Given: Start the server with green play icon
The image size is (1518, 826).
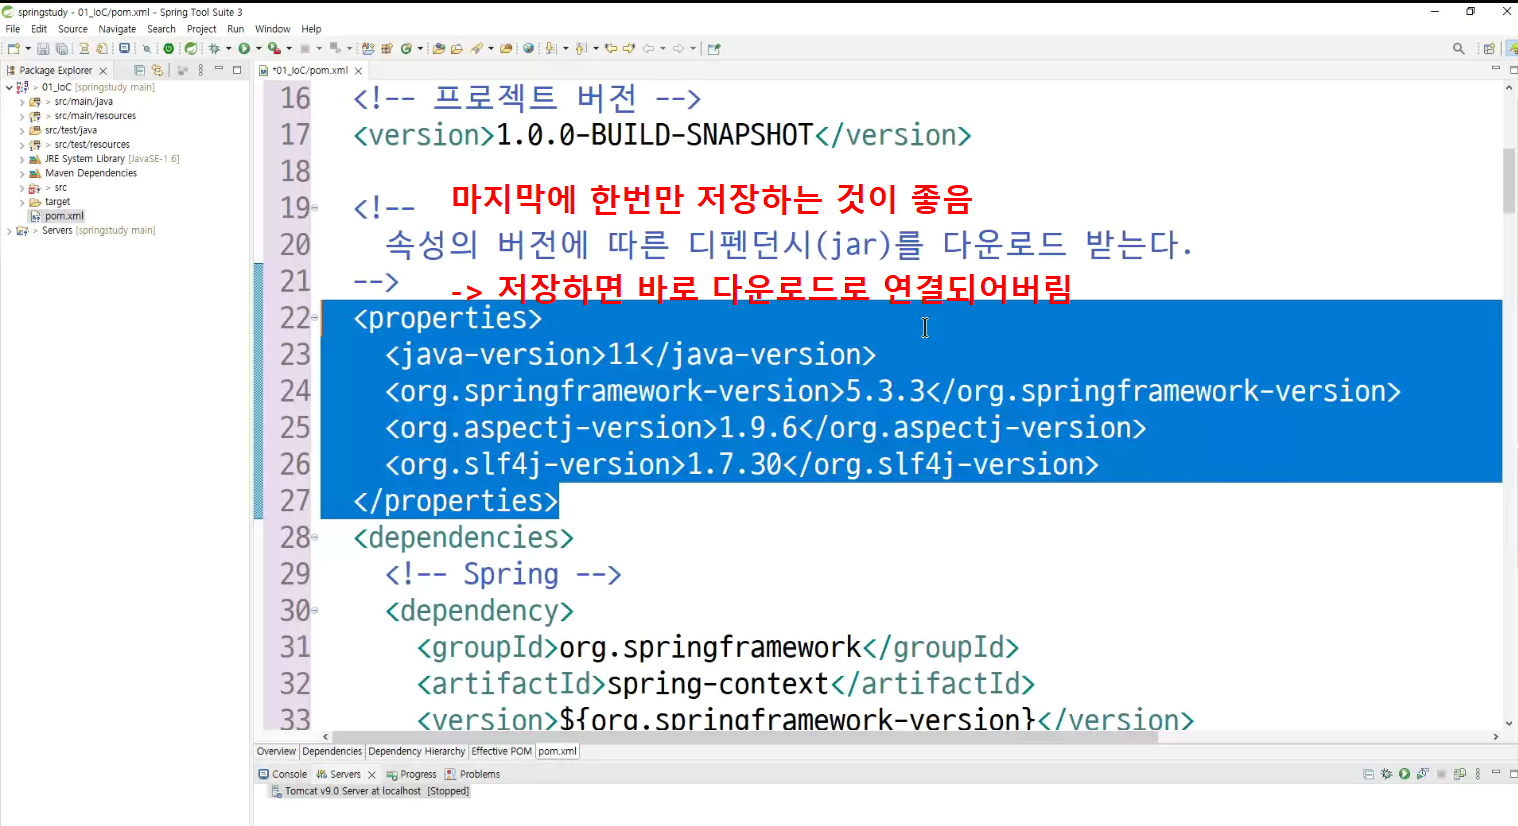Looking at the screenshot, I should click(1404, 774).
